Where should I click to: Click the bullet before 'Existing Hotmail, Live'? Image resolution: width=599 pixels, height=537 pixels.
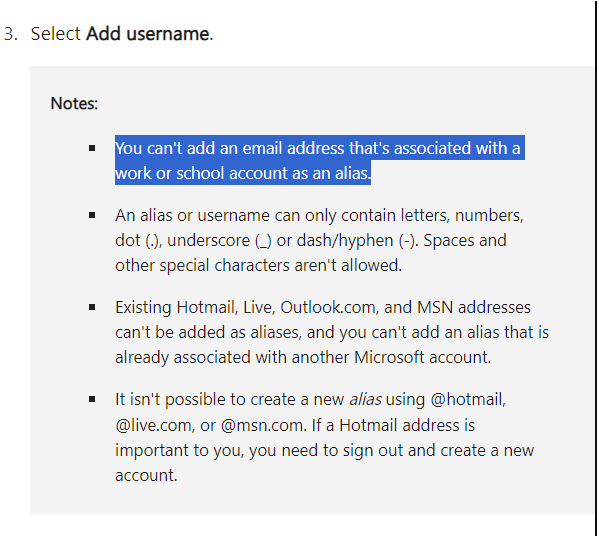(x=92, y=307)
